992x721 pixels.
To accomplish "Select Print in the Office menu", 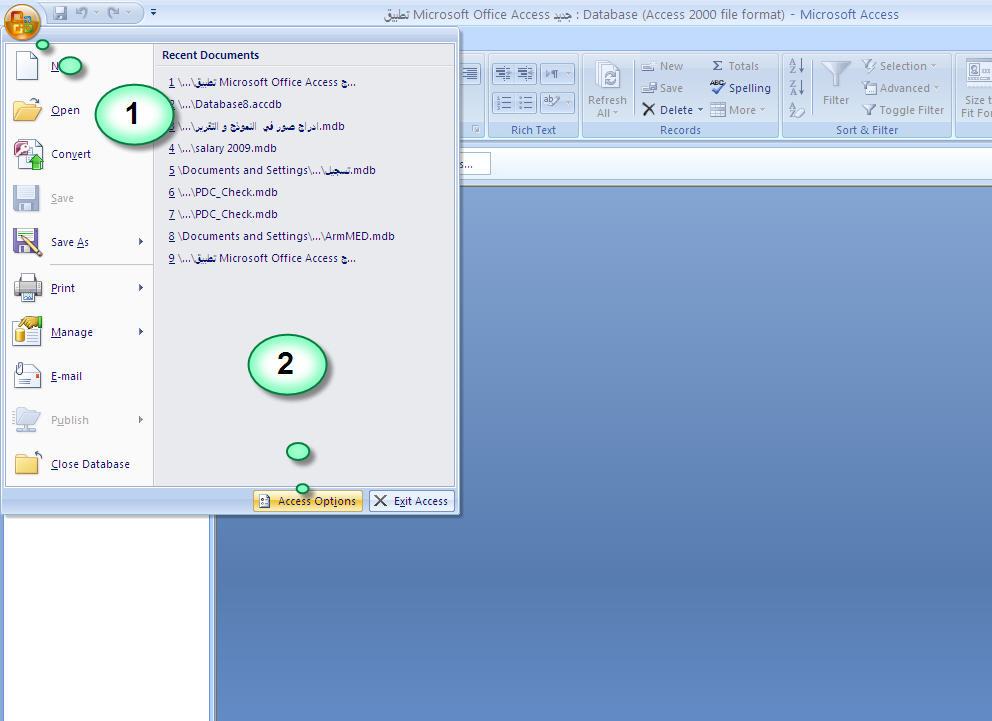I will 63,288.
